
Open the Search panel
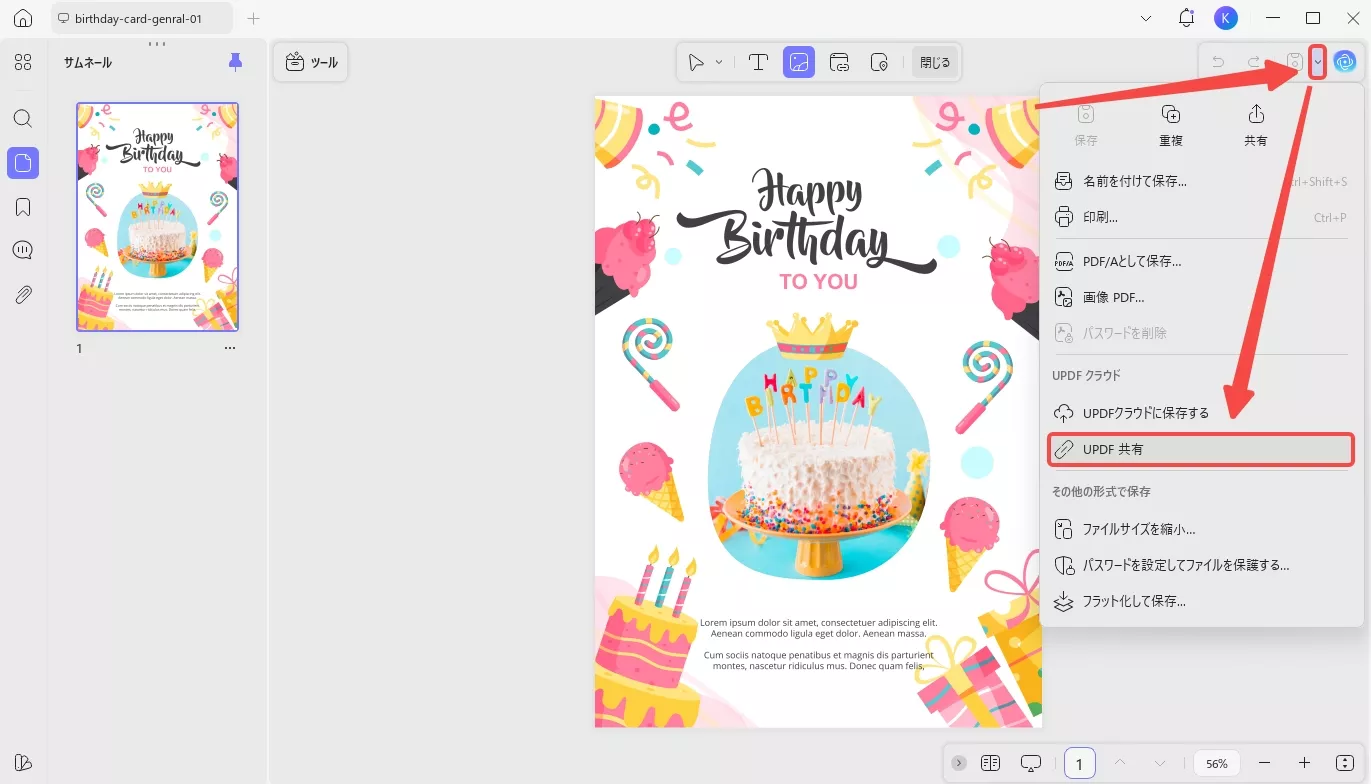point(22,118)
